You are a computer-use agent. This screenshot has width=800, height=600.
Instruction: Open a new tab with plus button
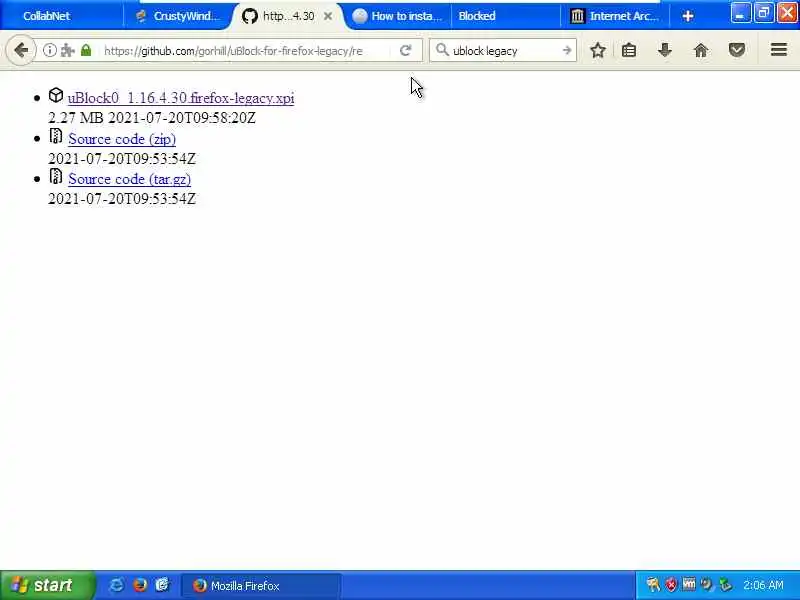coord(688,16)
